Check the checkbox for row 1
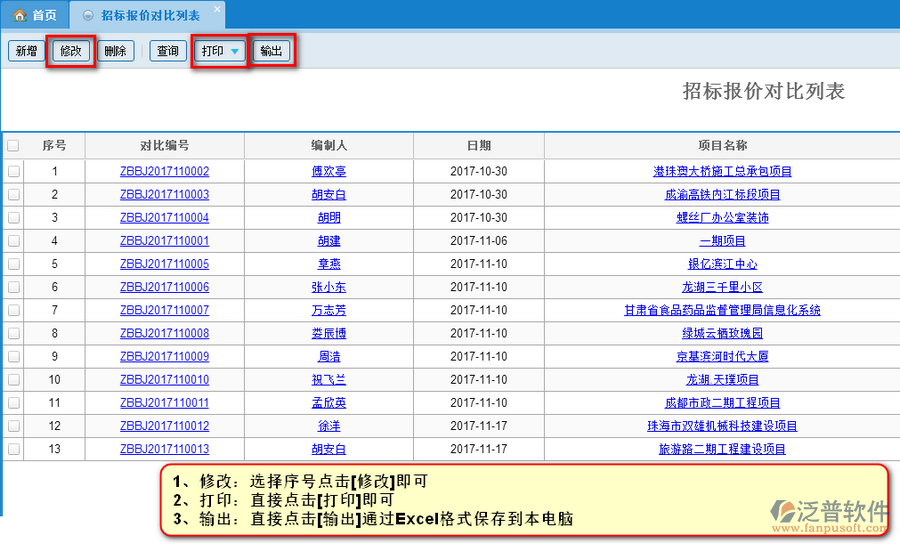Viewport: 900px width, 544px height. click(x=13, y=172)
